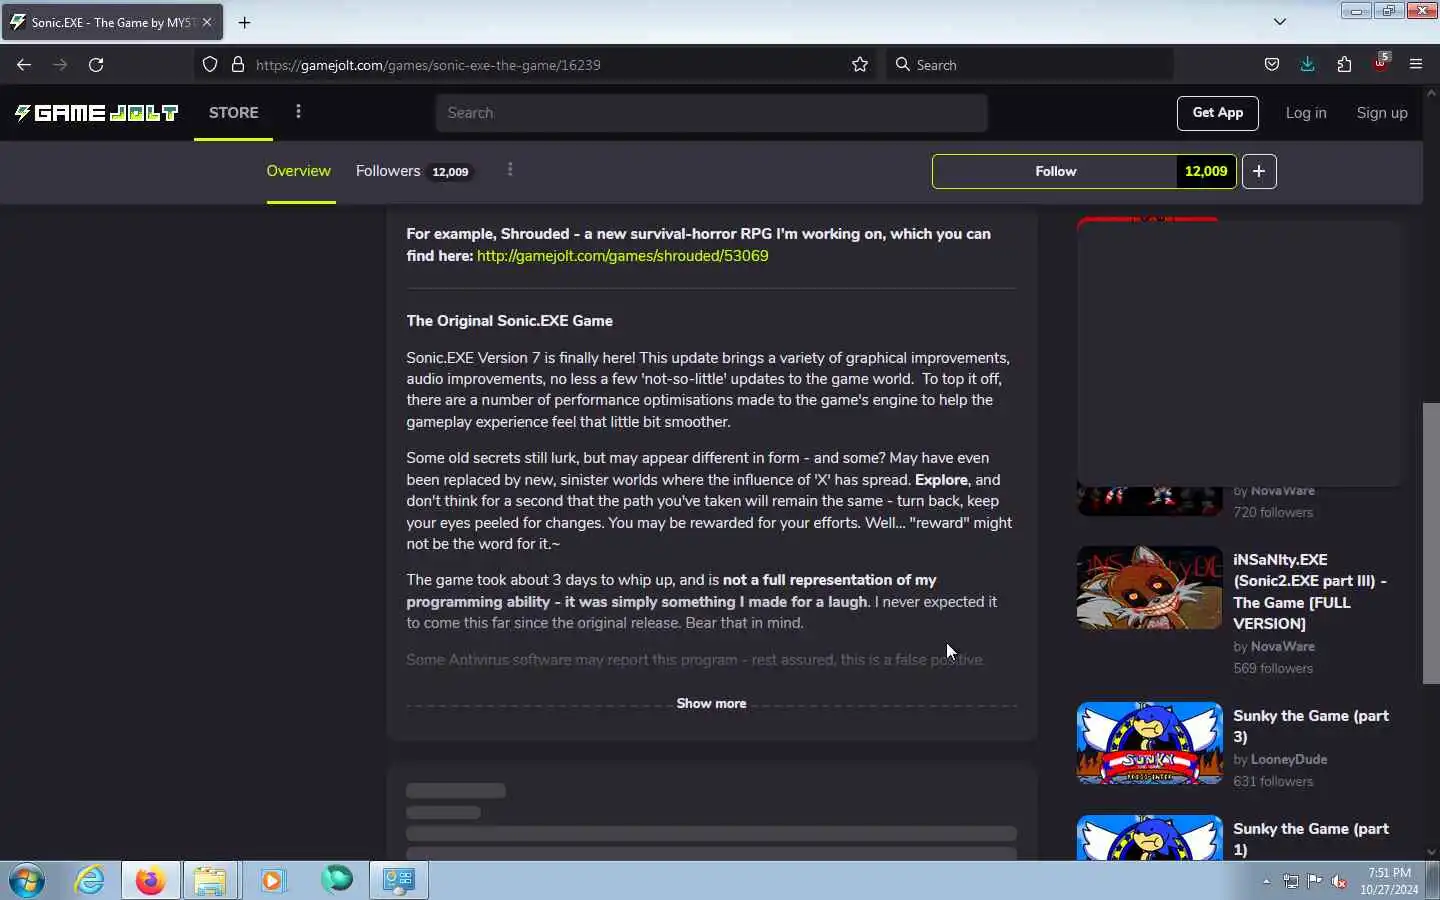Open the Log in link

click(1306, 113)
